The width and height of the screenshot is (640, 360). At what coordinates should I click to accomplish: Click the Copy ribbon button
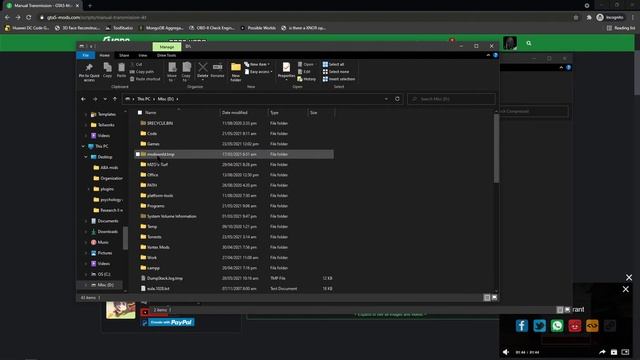tap(107, 70)
